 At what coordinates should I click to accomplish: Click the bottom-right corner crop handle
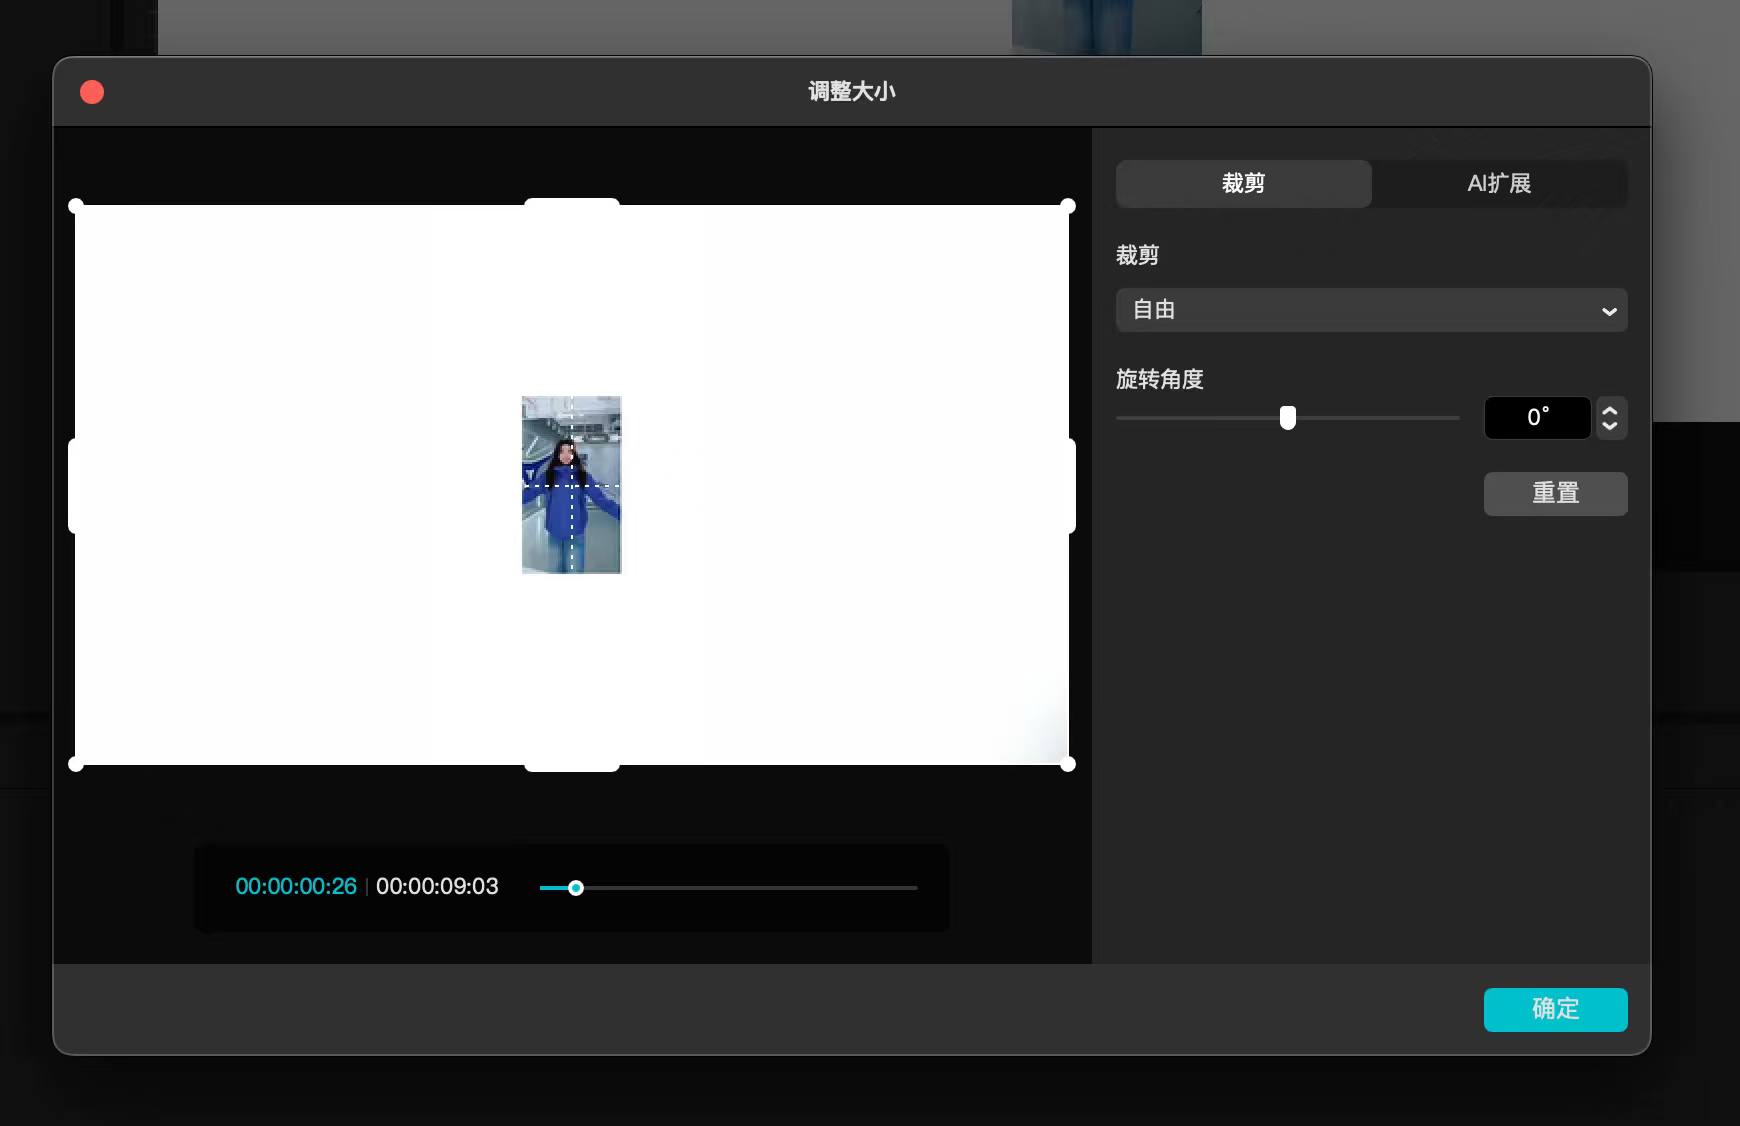(1067, 764)
